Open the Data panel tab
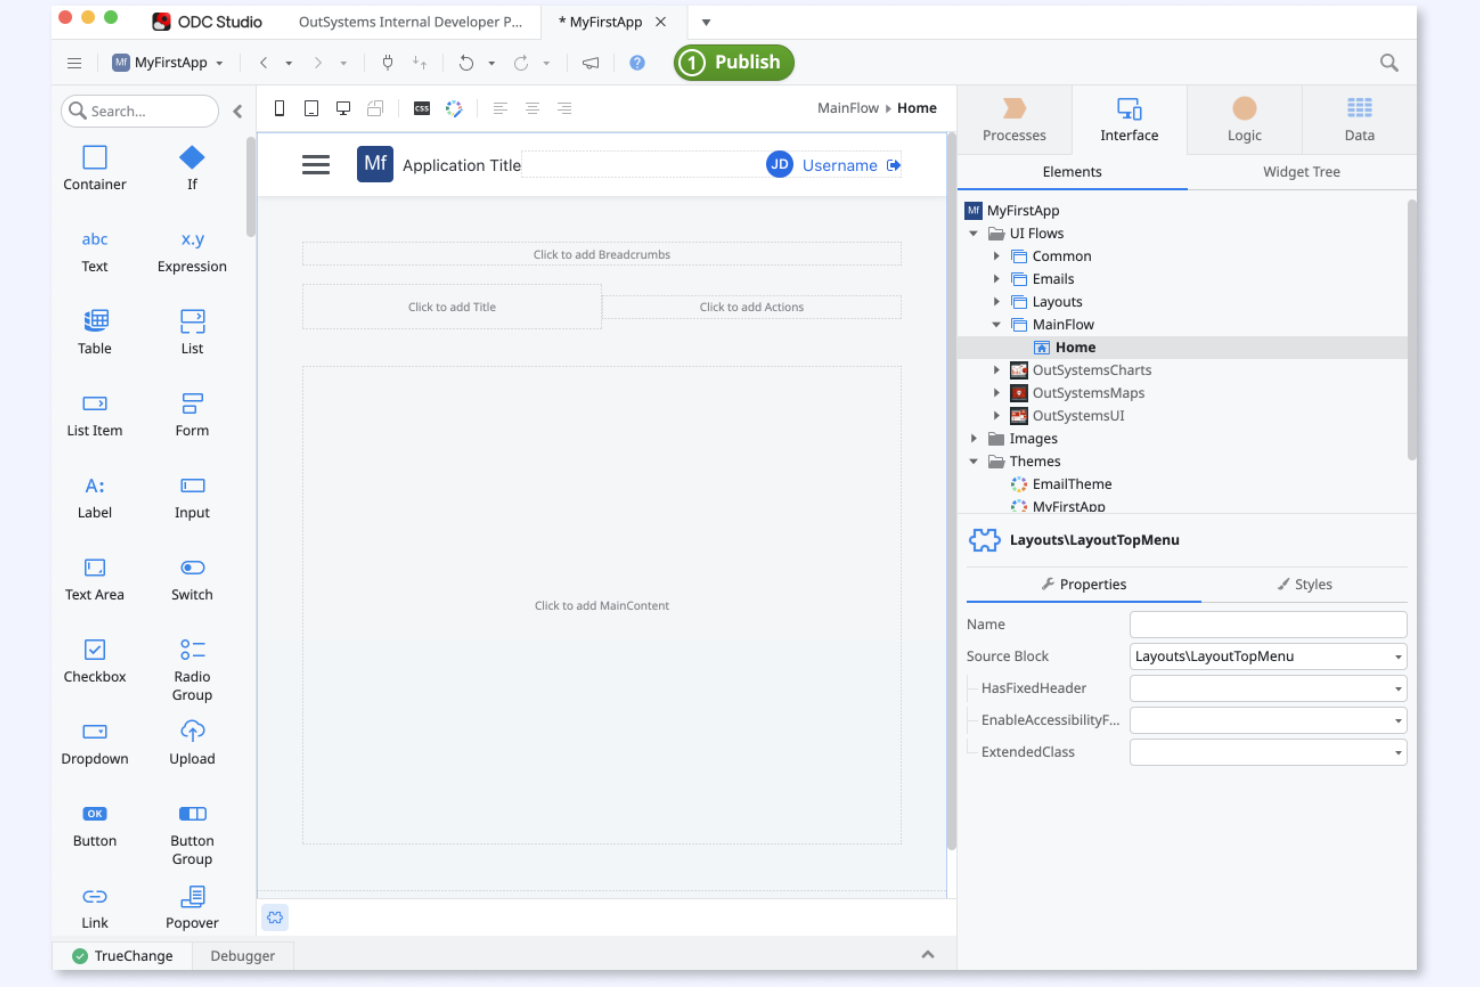This screenshot has height=987, width=1480. pyautogui.click(x=1359, y=119)
